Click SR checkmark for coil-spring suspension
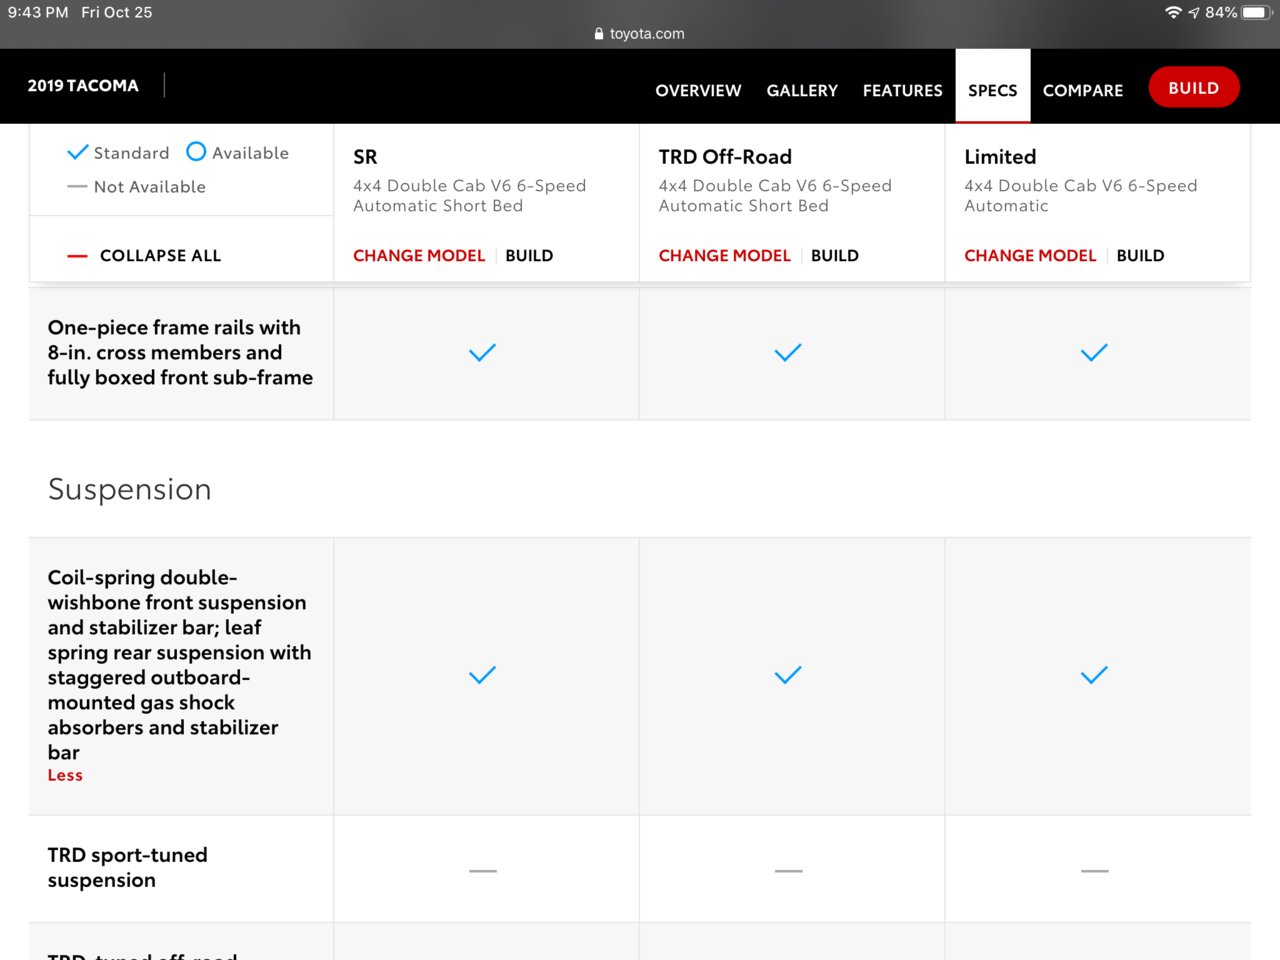Viewport: 1280px width, 960px height. click(482, 675)
